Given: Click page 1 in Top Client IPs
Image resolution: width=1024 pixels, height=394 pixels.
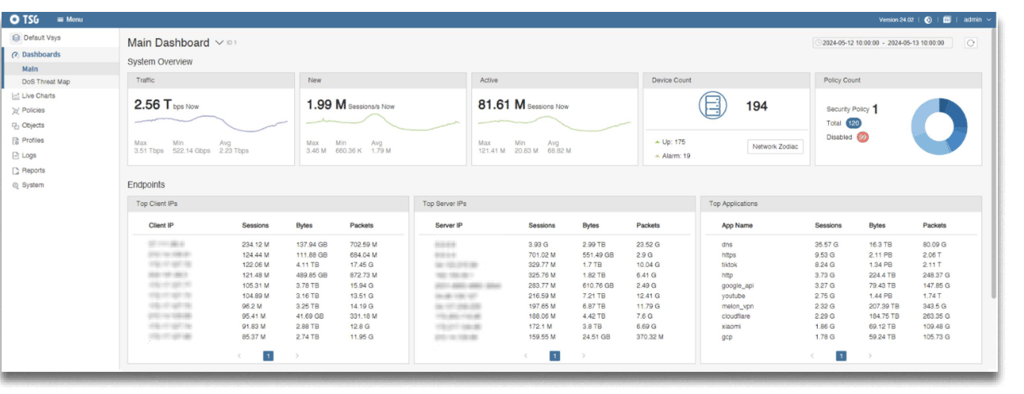Looking at the screenshot, I should point(268,355).
